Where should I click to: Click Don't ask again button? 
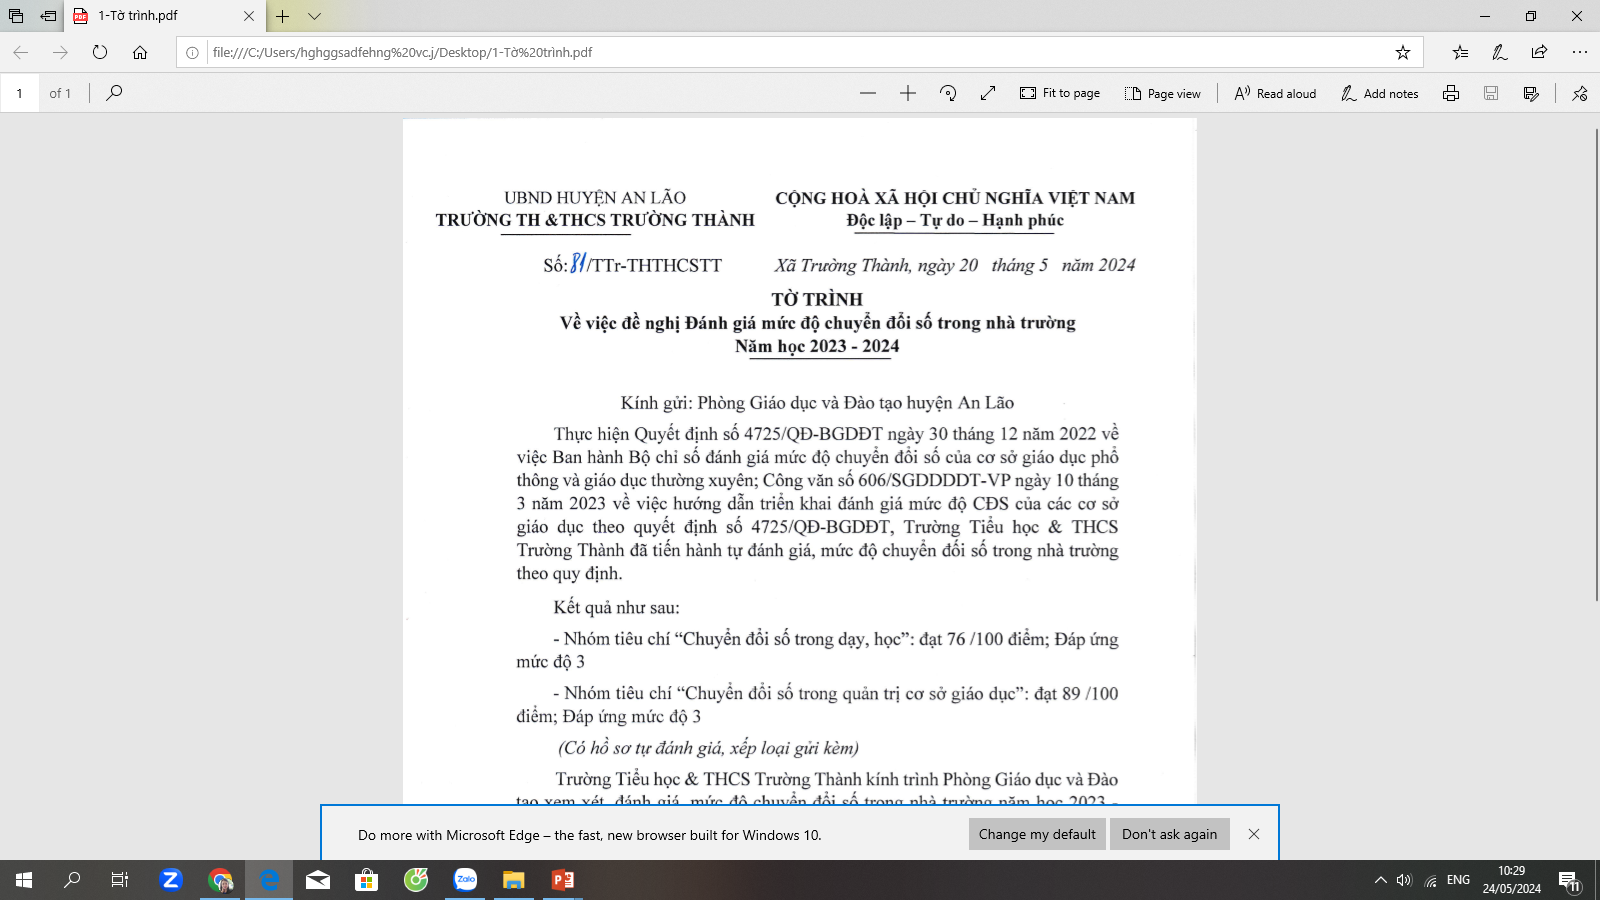[x=1169, y=834]
